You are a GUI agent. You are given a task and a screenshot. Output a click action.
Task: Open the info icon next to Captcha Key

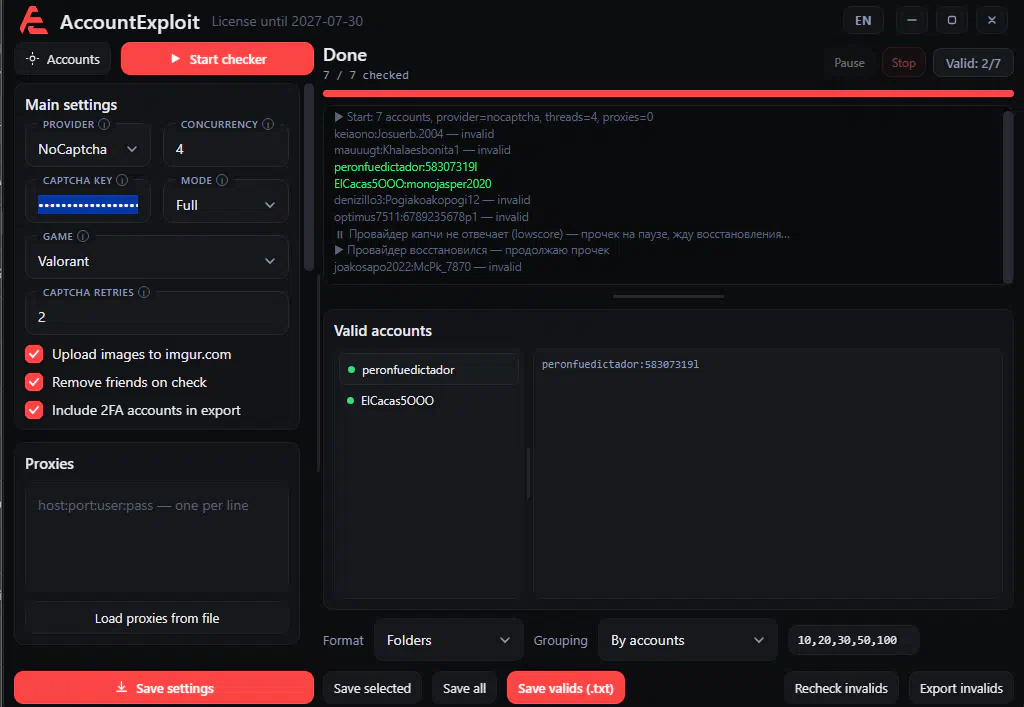coord(121,180)
